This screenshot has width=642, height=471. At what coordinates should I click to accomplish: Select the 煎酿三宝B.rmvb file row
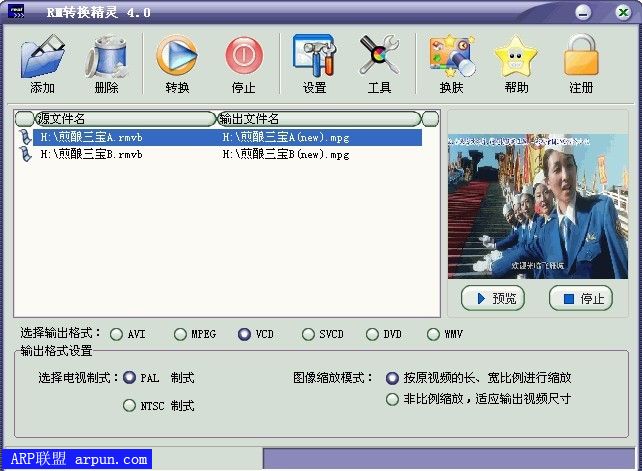[x=90, y=155]
